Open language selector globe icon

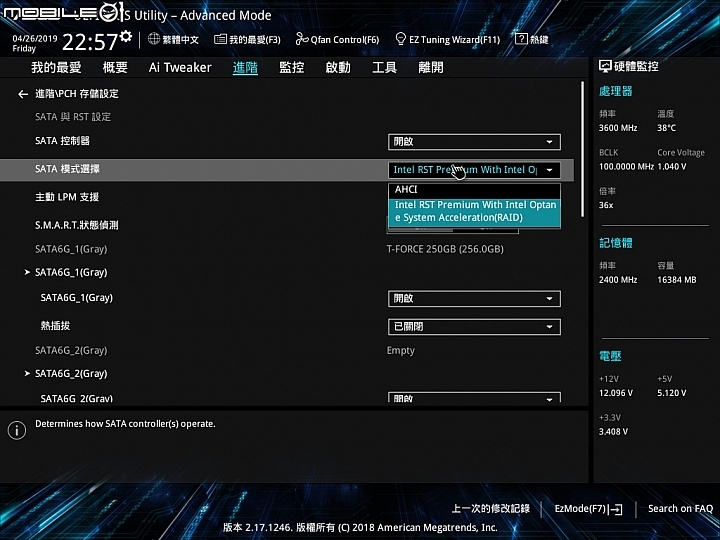[x=154, y=39]
